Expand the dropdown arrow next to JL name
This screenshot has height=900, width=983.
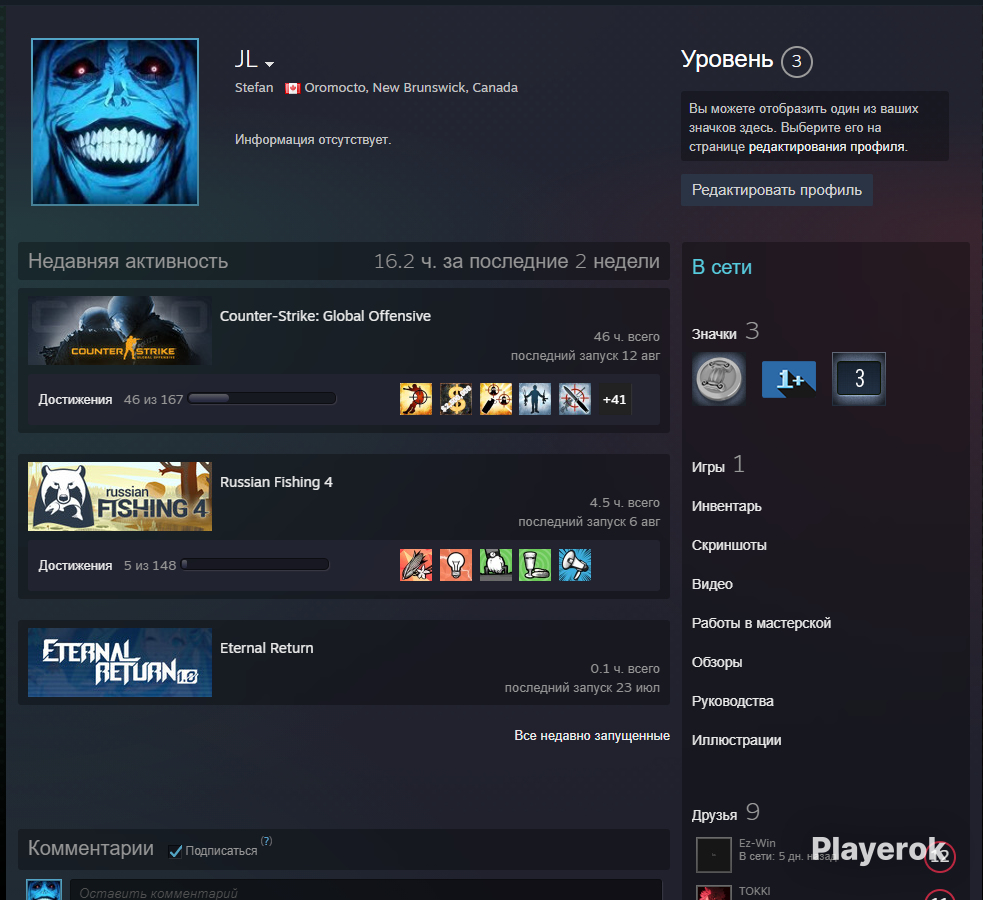pyautogui.click(x=270, y=64)
